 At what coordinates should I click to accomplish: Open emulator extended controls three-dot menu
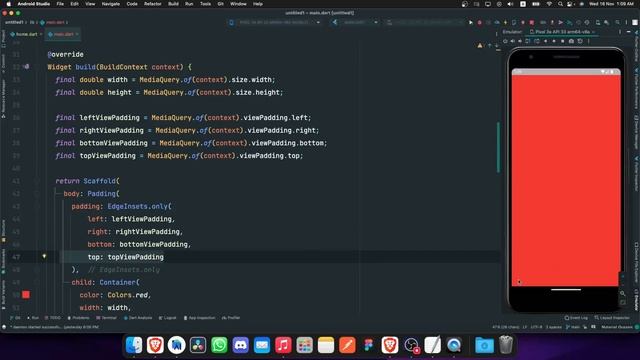coord(589,41)
